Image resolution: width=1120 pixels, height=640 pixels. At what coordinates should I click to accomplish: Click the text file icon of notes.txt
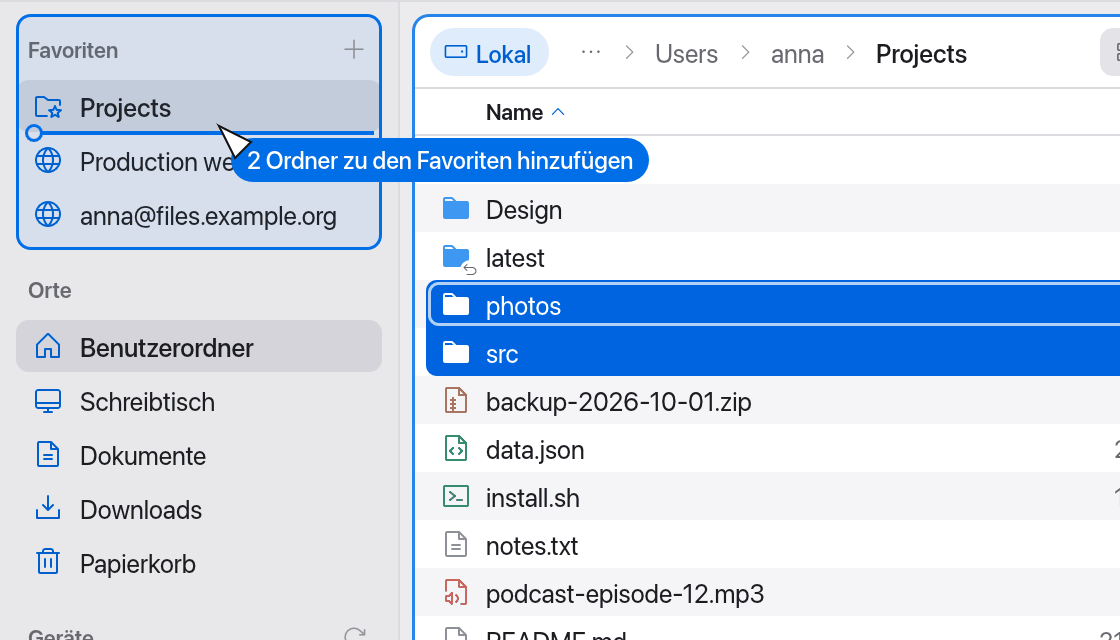coord(456,545)
